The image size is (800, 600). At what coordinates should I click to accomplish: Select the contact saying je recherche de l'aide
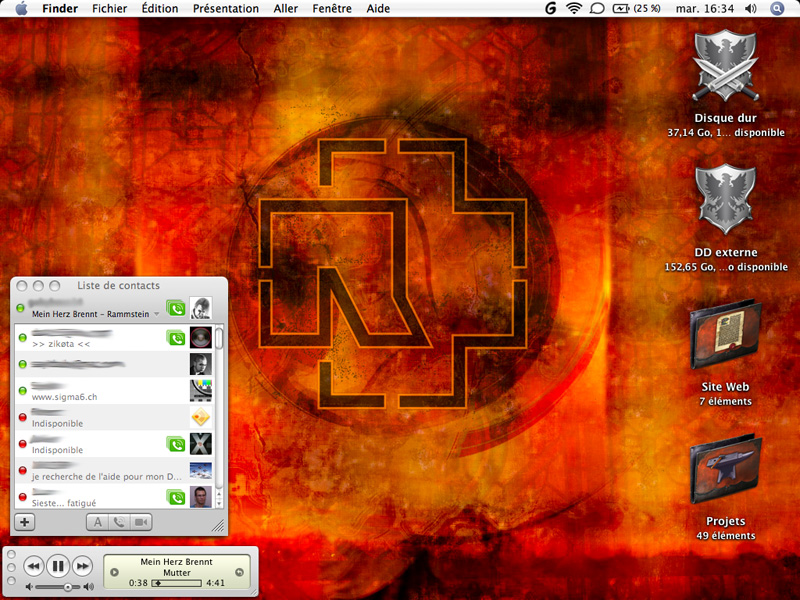pyautogui.click(x=115, y=470)
